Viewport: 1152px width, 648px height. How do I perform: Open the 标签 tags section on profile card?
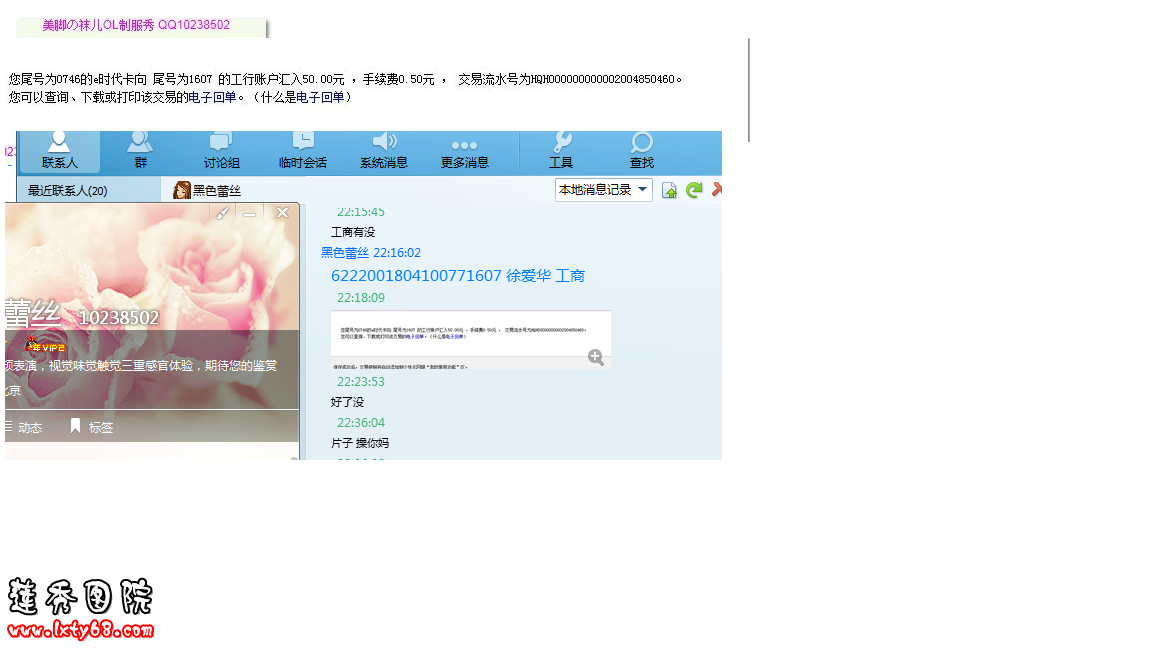92,427
